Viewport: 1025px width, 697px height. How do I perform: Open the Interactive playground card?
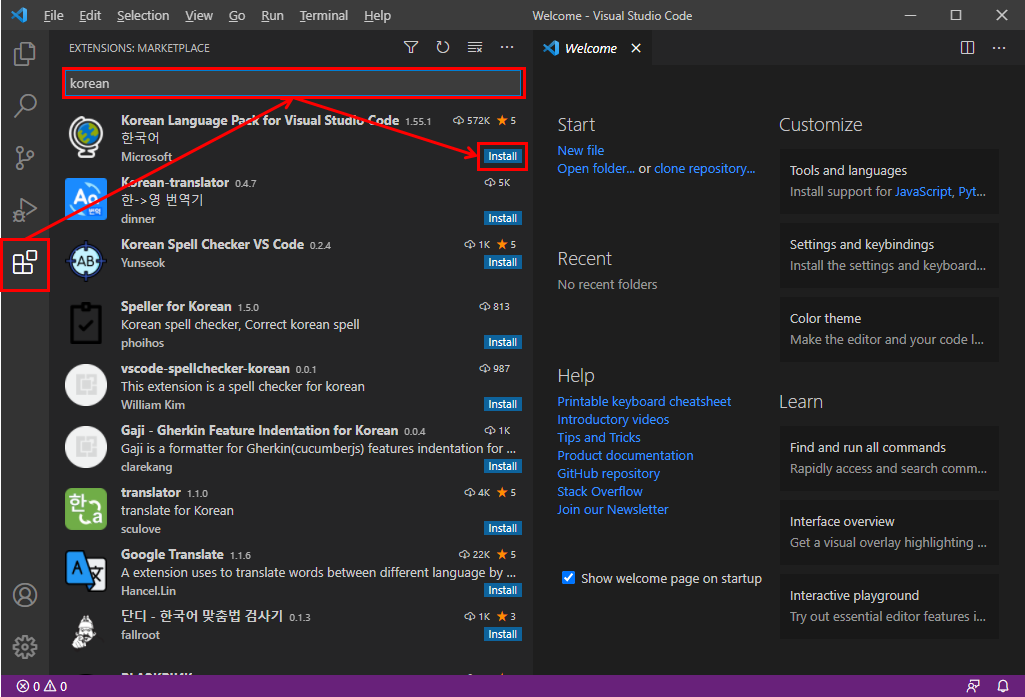(x=889, y=606)
